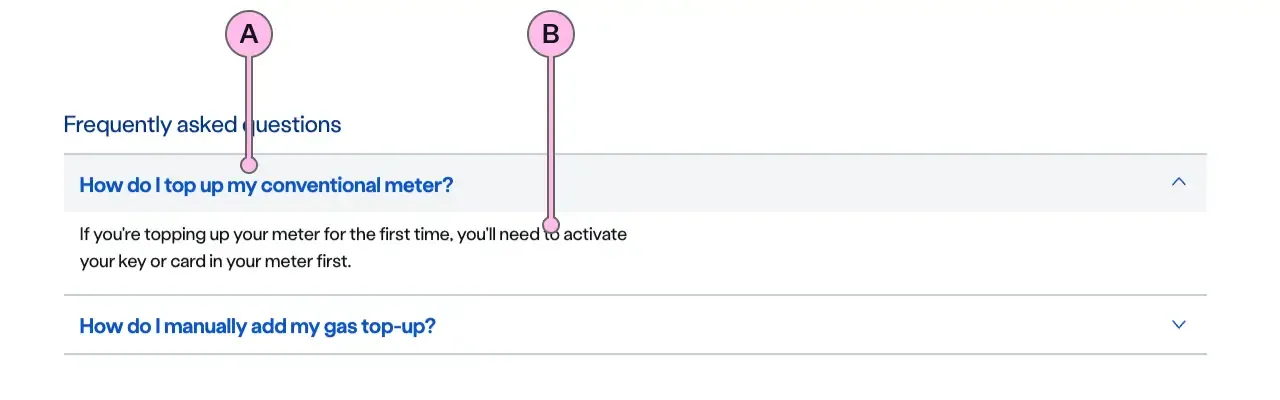Collapse the conventional meter question with up chevron
Viewport: 1280px width, 400px height.
[1179, 182]
